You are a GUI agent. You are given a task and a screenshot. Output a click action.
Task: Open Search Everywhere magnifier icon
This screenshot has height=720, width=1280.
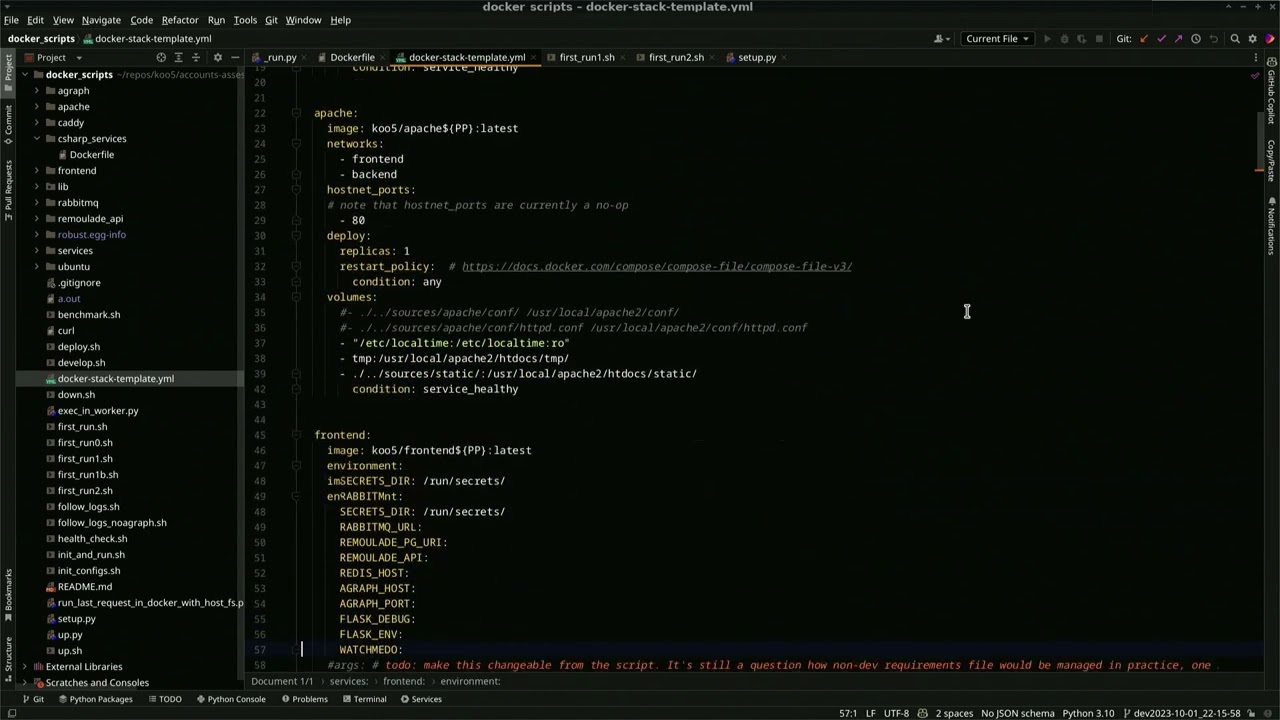pos(1235,39)
